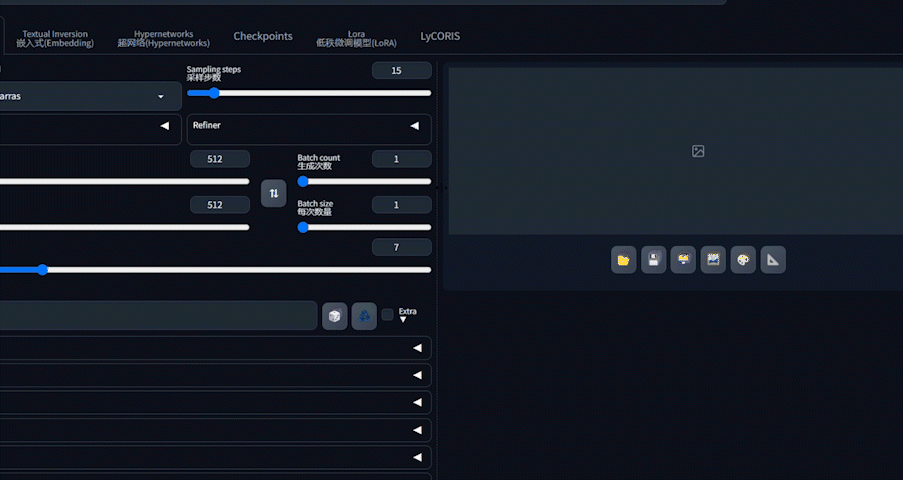
Task: Swap width and height with arrows button
Action: coord(274,193)
